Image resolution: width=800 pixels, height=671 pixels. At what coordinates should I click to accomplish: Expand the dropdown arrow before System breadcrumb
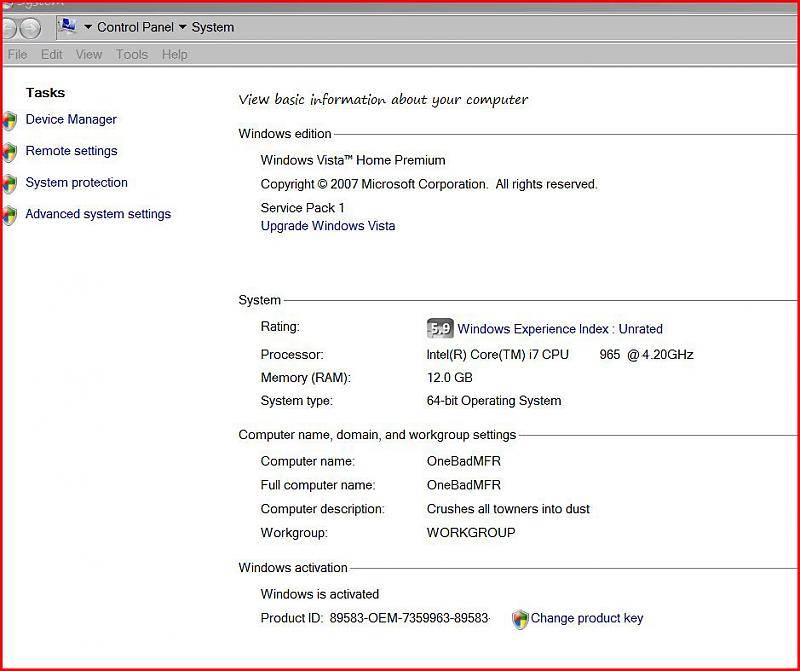click(182, 27)
